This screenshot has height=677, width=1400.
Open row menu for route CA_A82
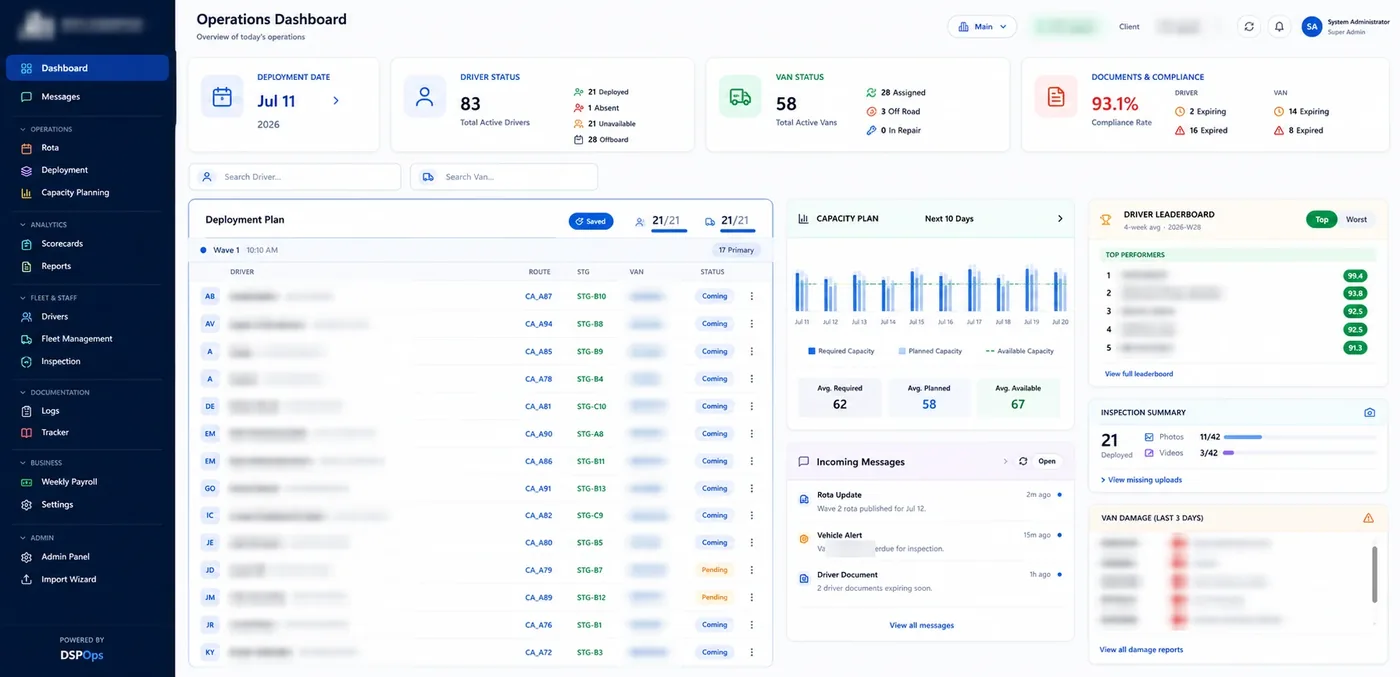pos(752,516)
